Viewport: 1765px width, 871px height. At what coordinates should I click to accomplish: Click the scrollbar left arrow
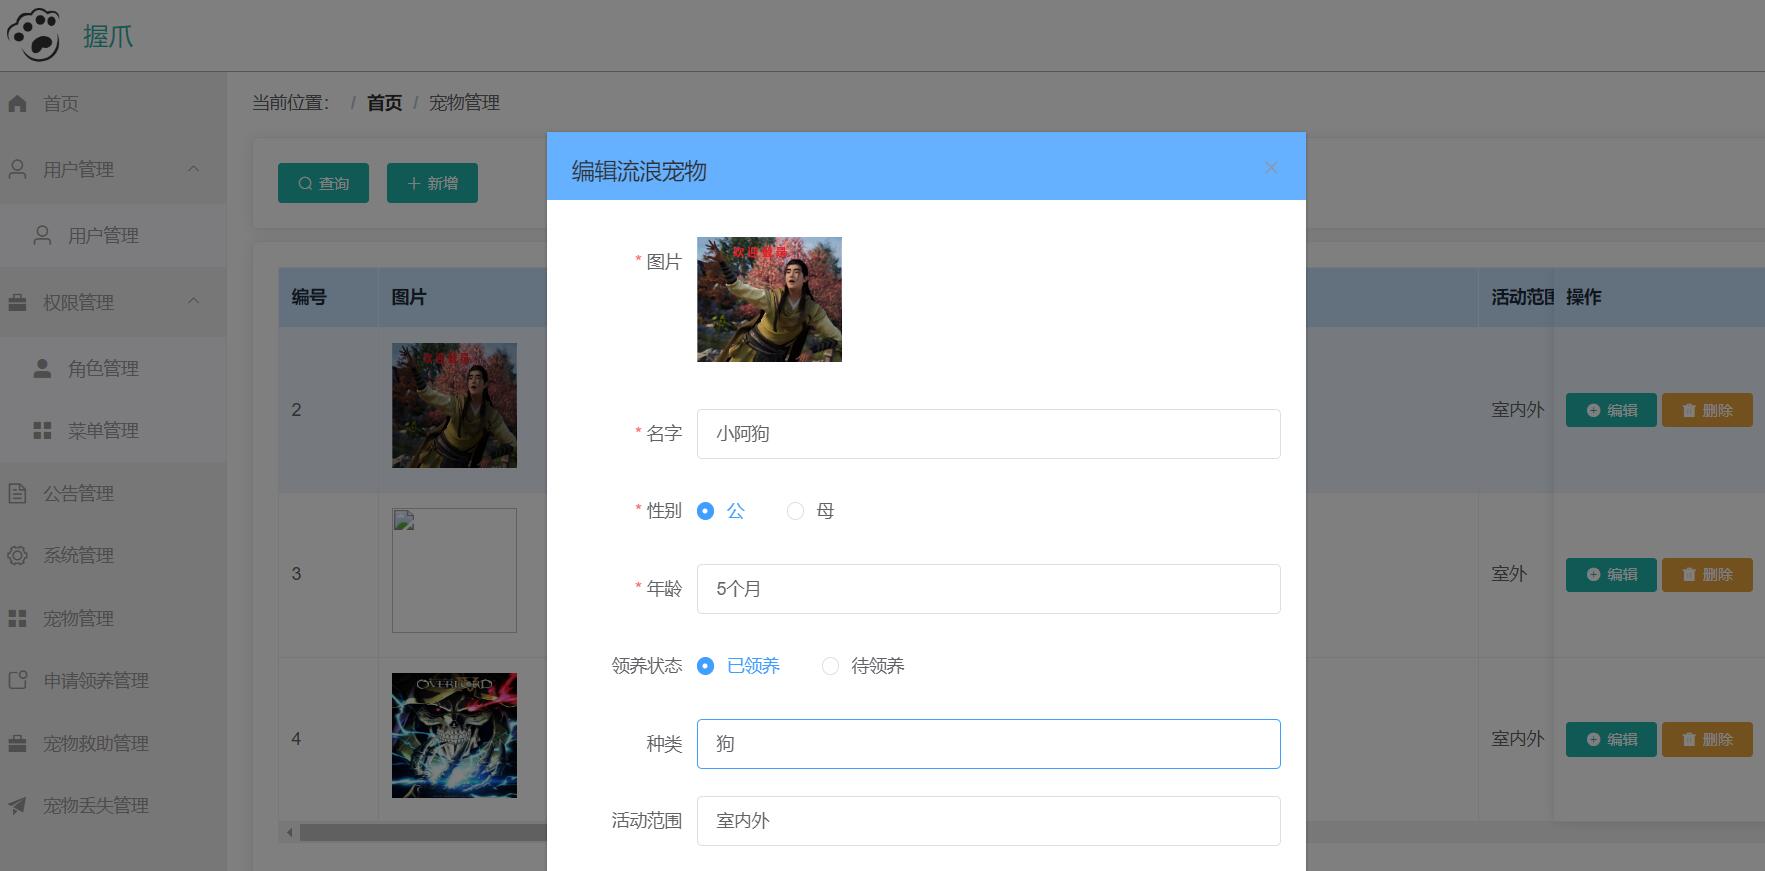tap(290, 832)
